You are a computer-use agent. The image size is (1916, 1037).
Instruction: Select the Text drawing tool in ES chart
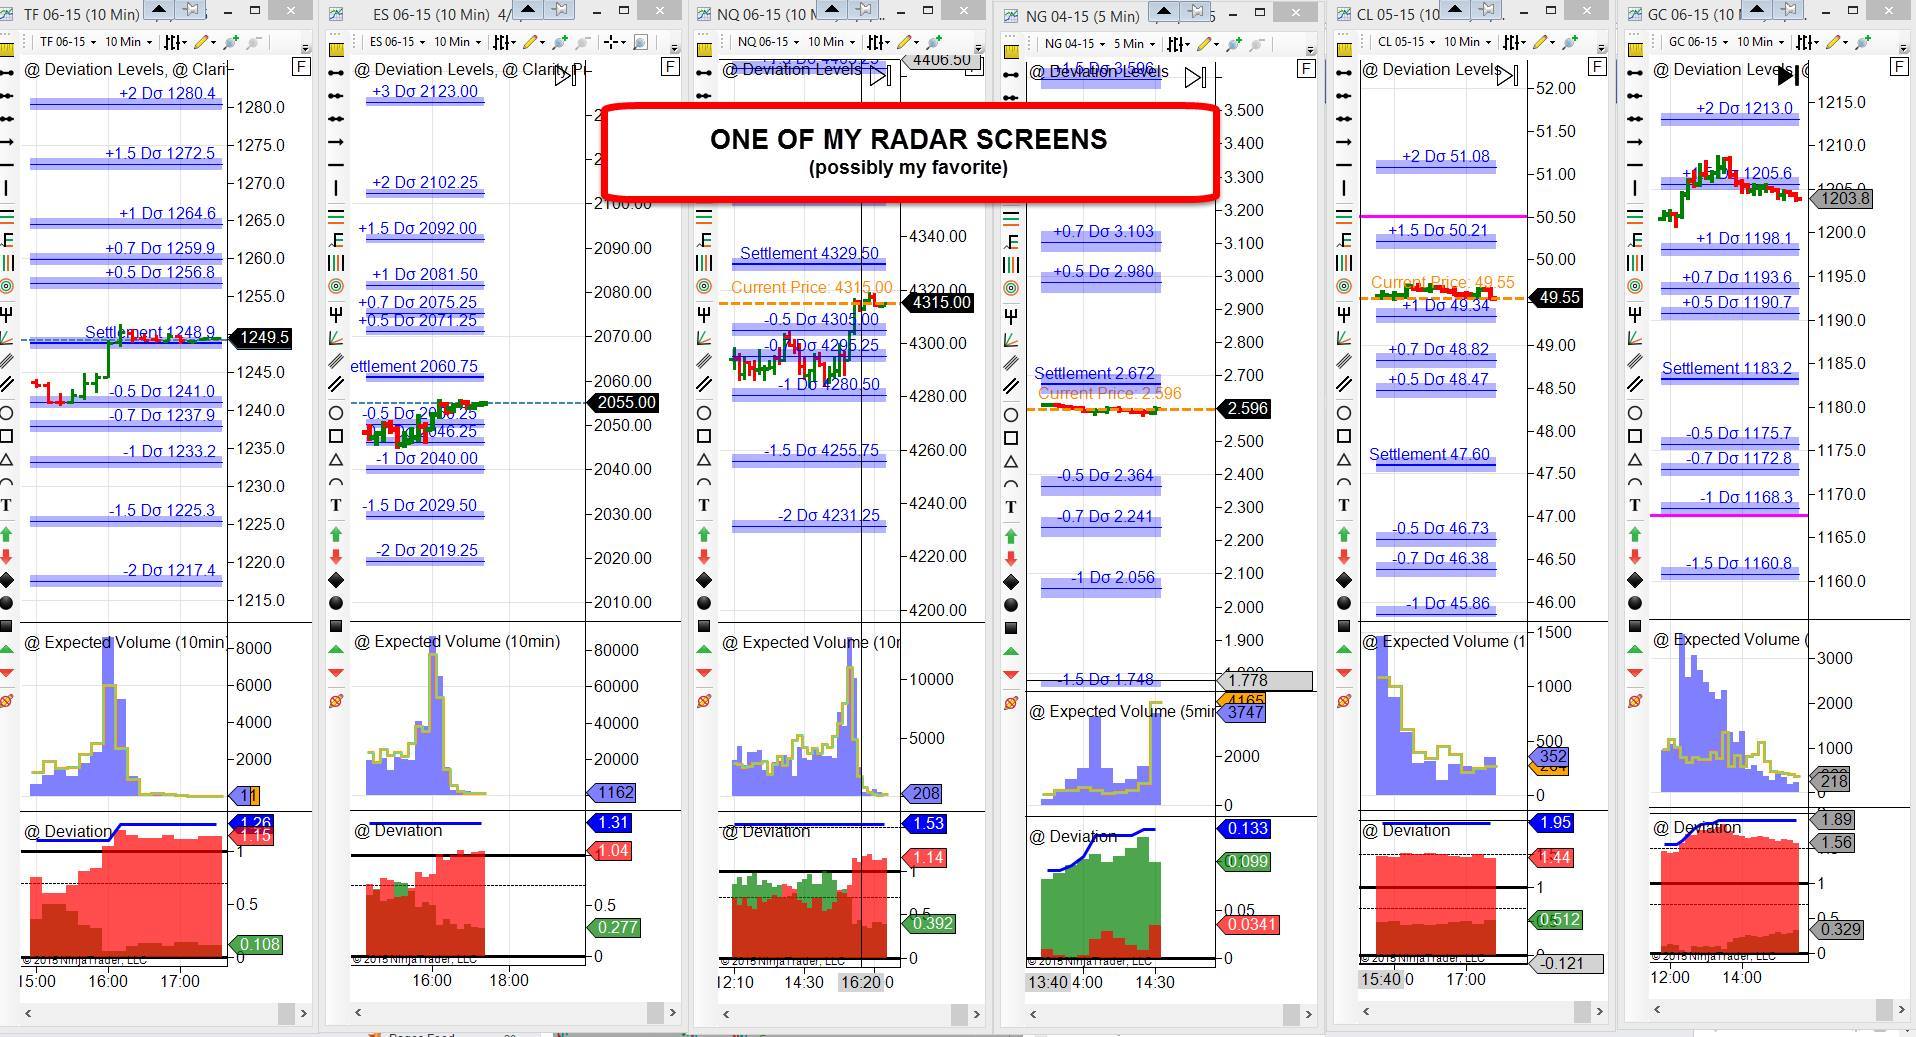pos(336,505)
